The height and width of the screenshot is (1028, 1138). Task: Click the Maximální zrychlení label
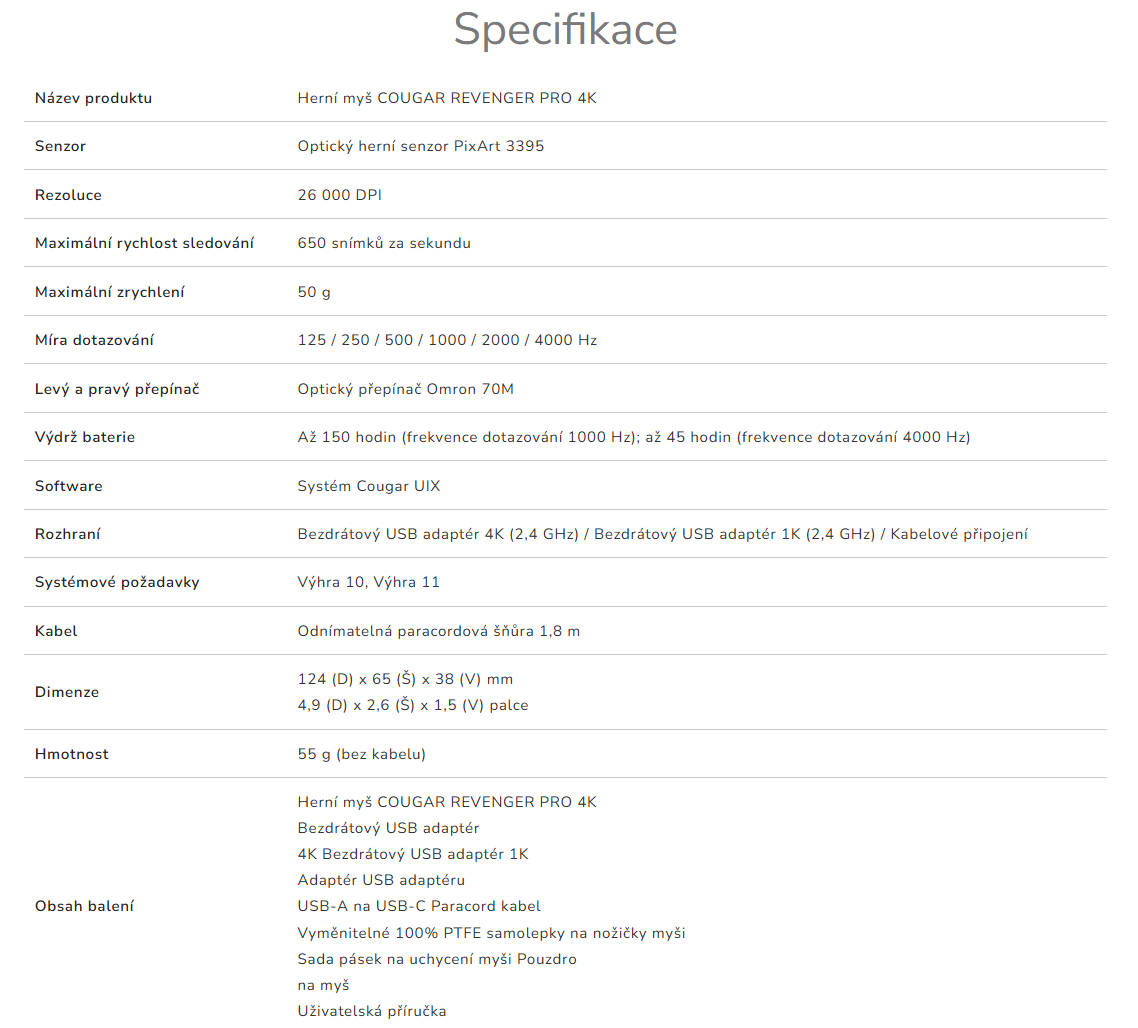tap(109, 292)
